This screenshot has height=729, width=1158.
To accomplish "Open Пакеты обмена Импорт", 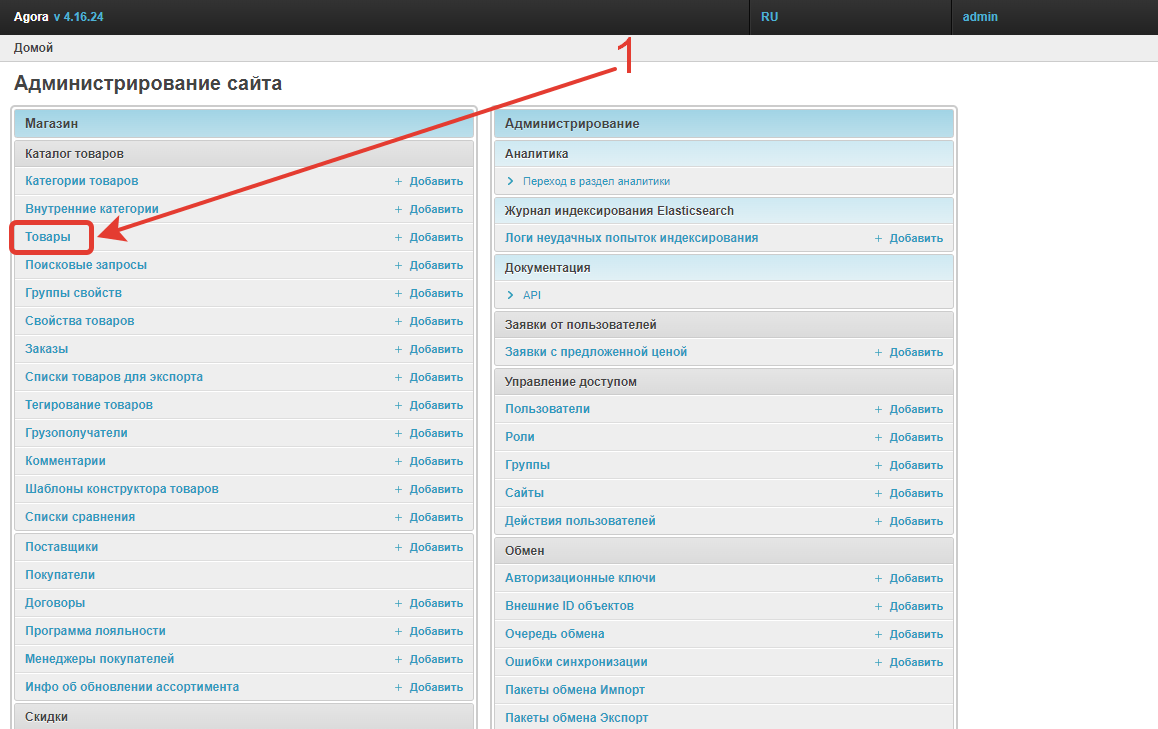I will point(575,690).
